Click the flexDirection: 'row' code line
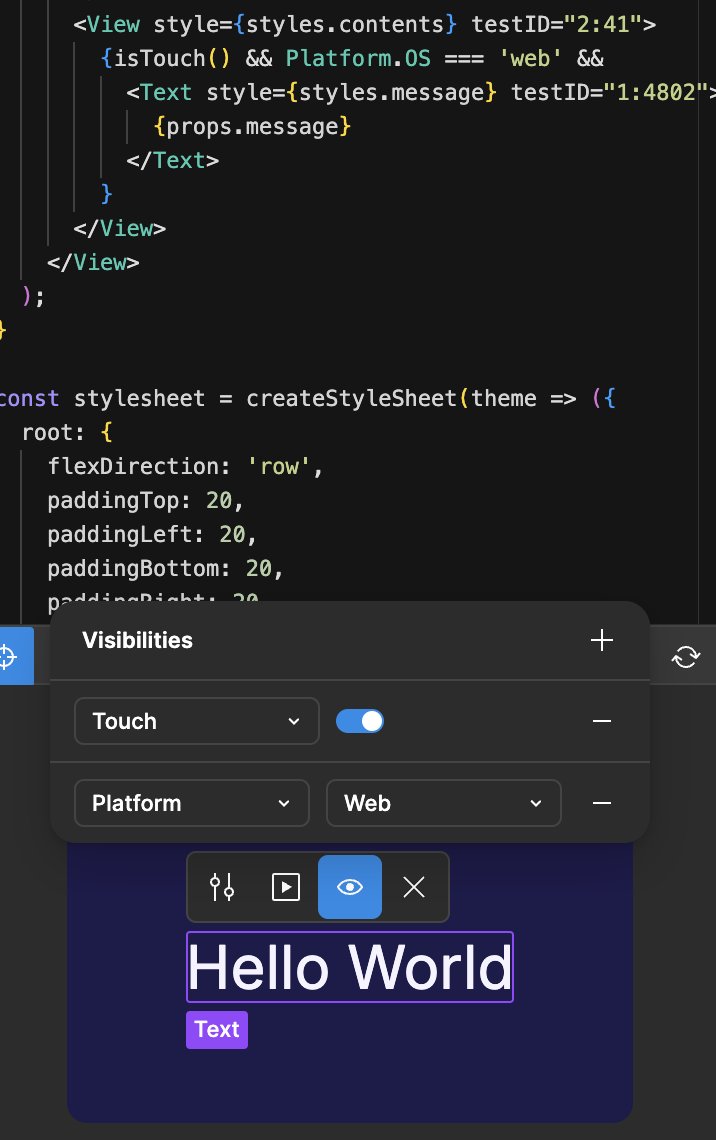This screenshot has width=716, height=1140. click(185, 466)
